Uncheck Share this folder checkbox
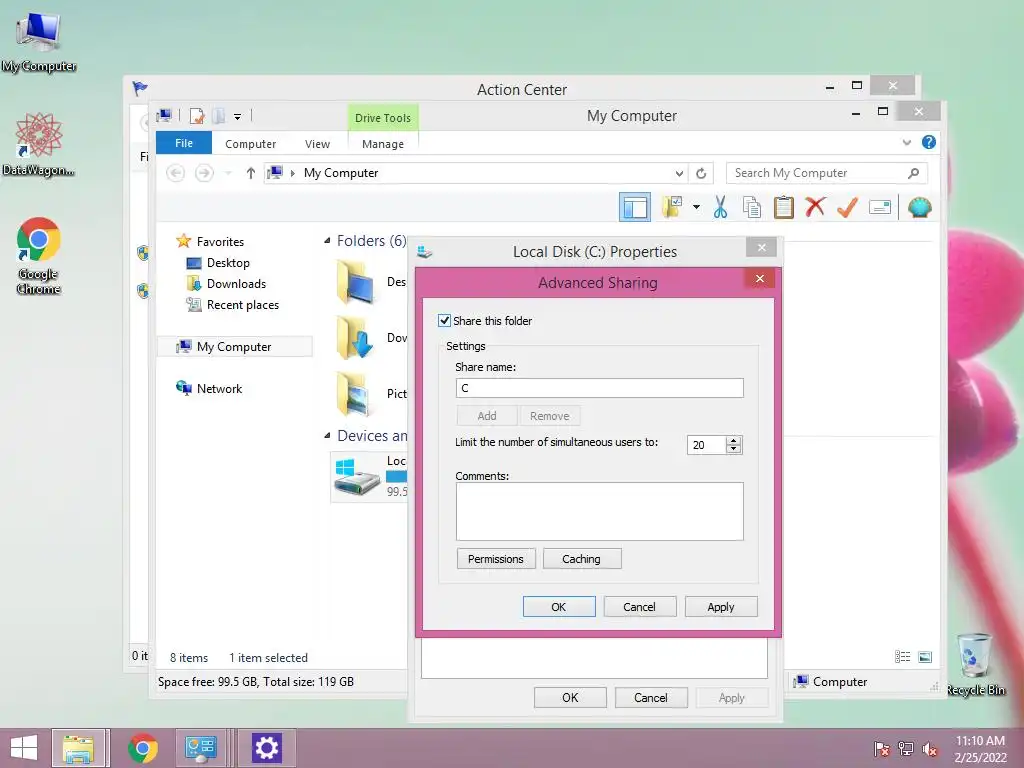 coord(444,321)
